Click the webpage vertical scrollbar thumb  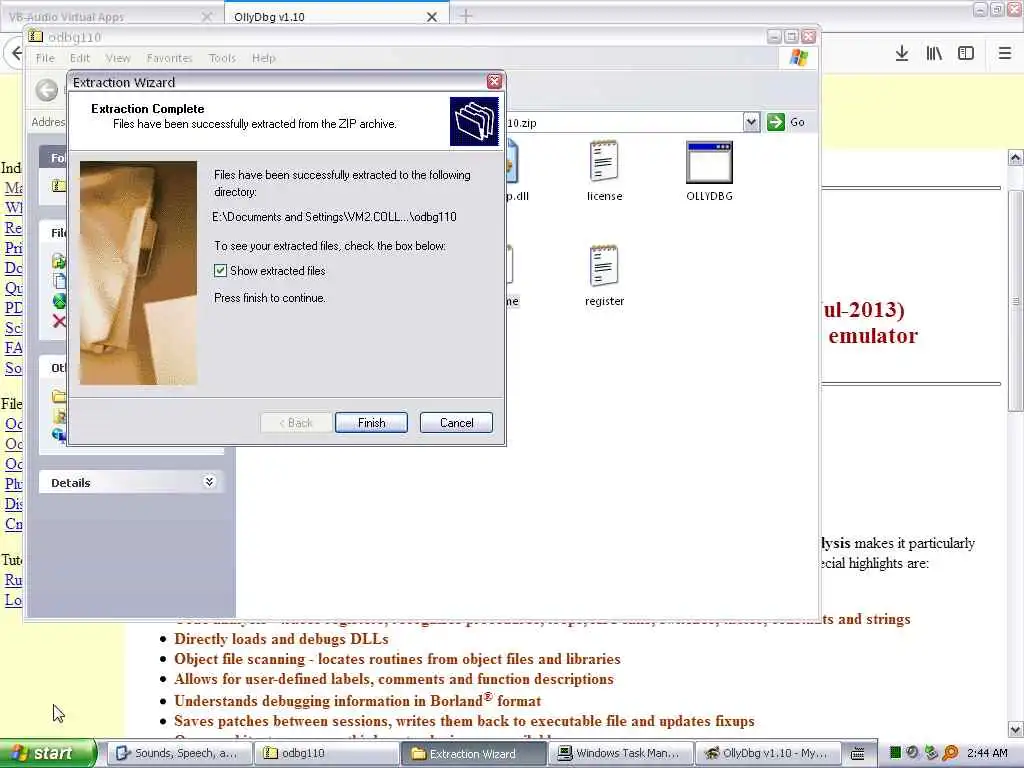pos(1015,300)
